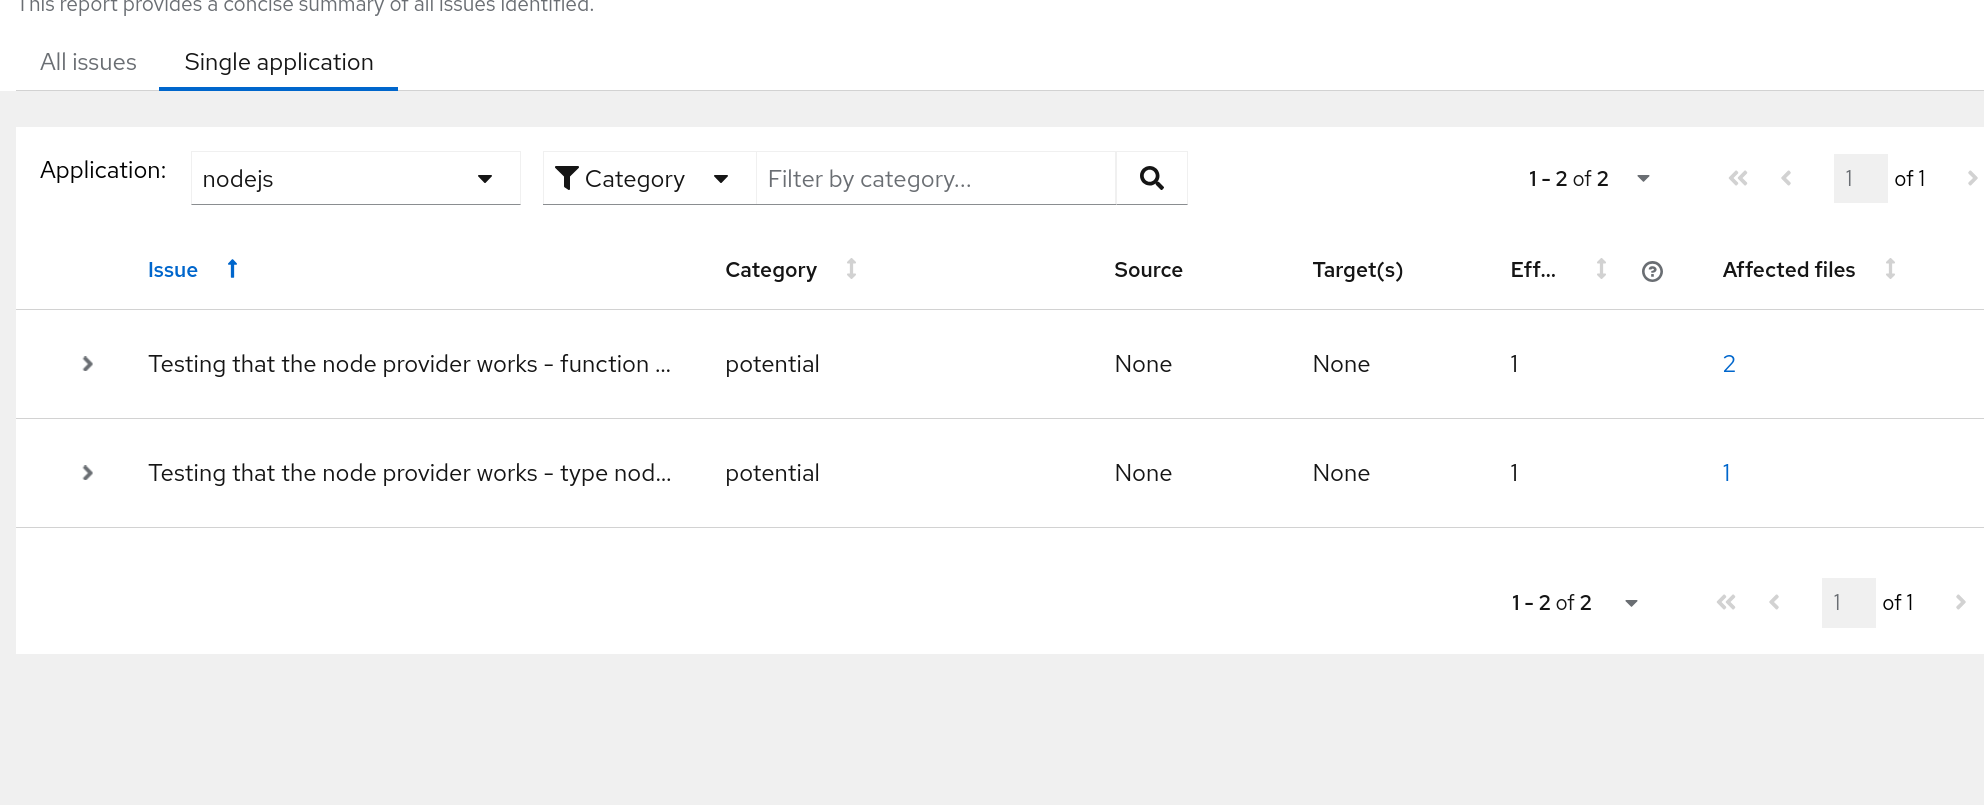Sort by Issue column arrow

tap(232, 269)
